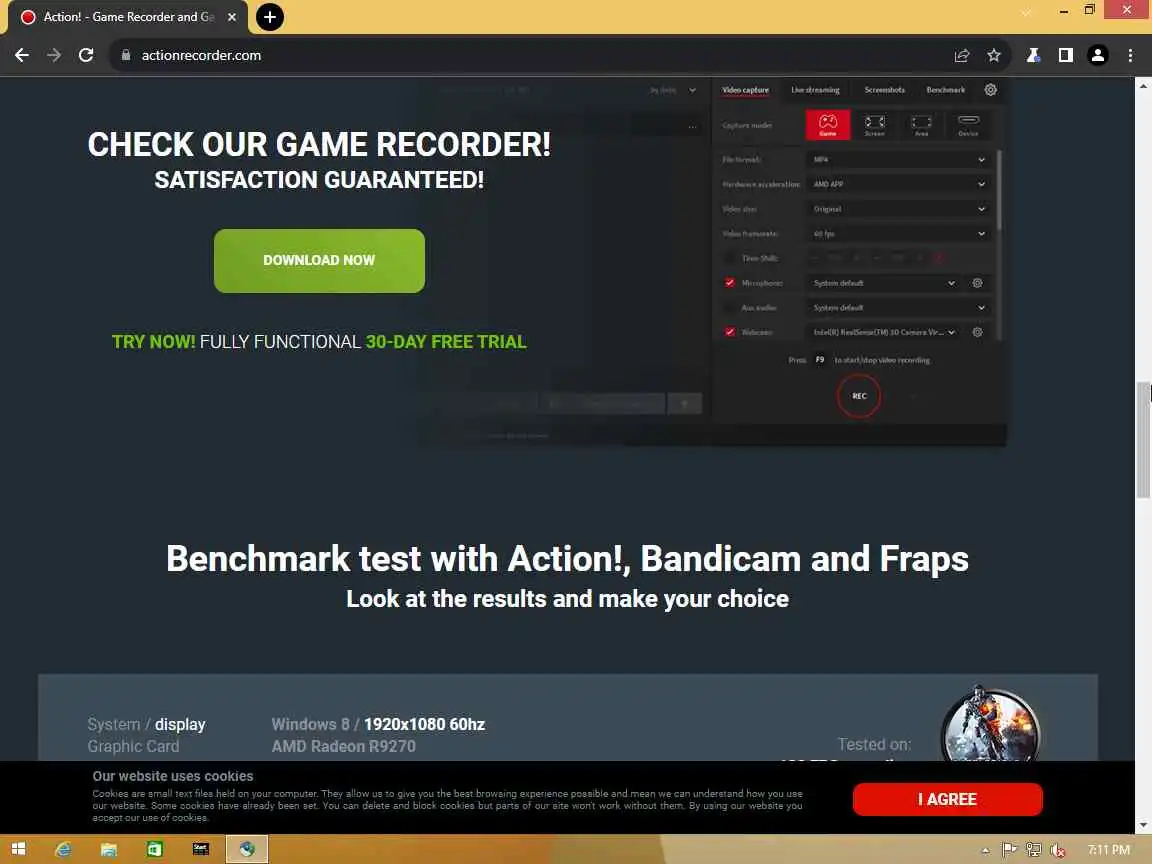This screenshot has width=1152, height=864.
Task: Click the AMD Radeon R9270 text
Action: click(343, 746)
